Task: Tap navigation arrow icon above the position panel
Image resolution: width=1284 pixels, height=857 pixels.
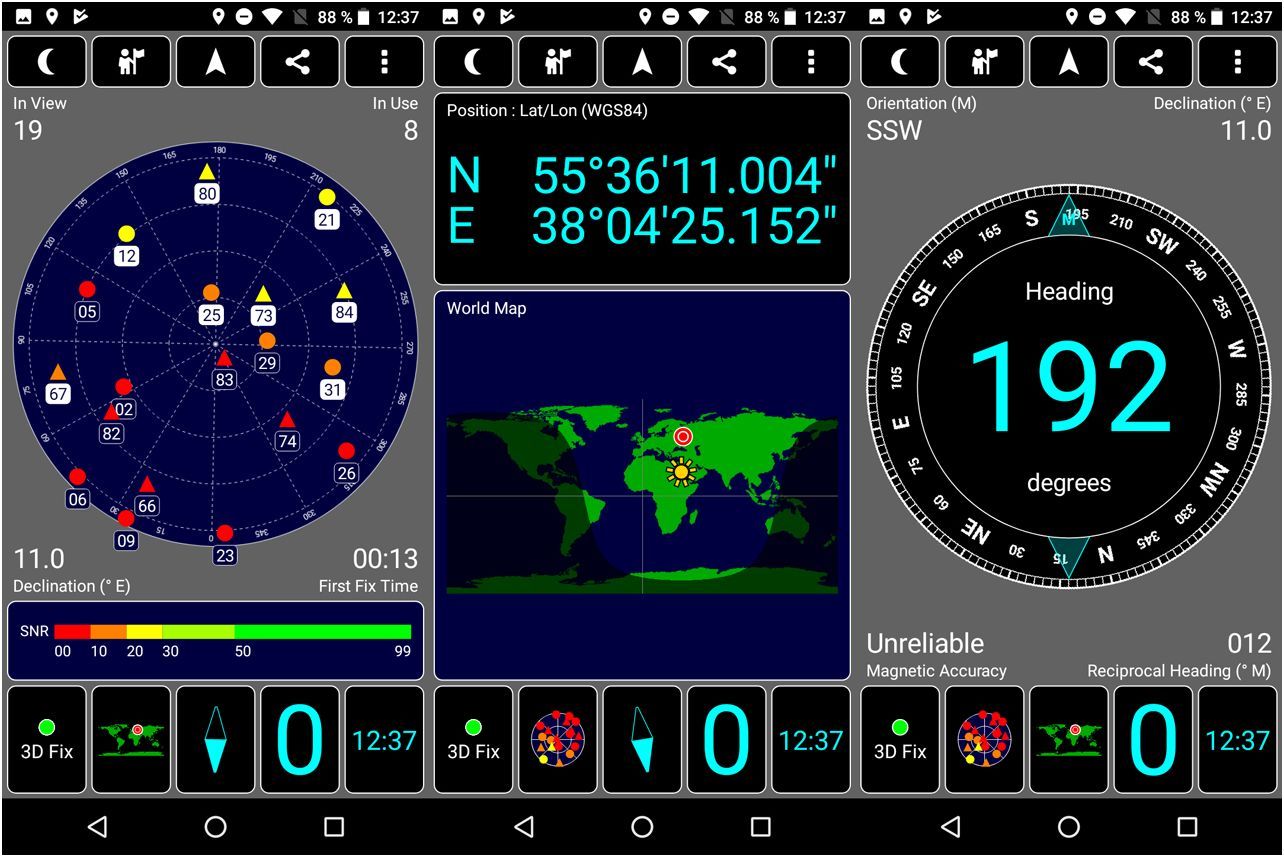Action: coord(642,62)
